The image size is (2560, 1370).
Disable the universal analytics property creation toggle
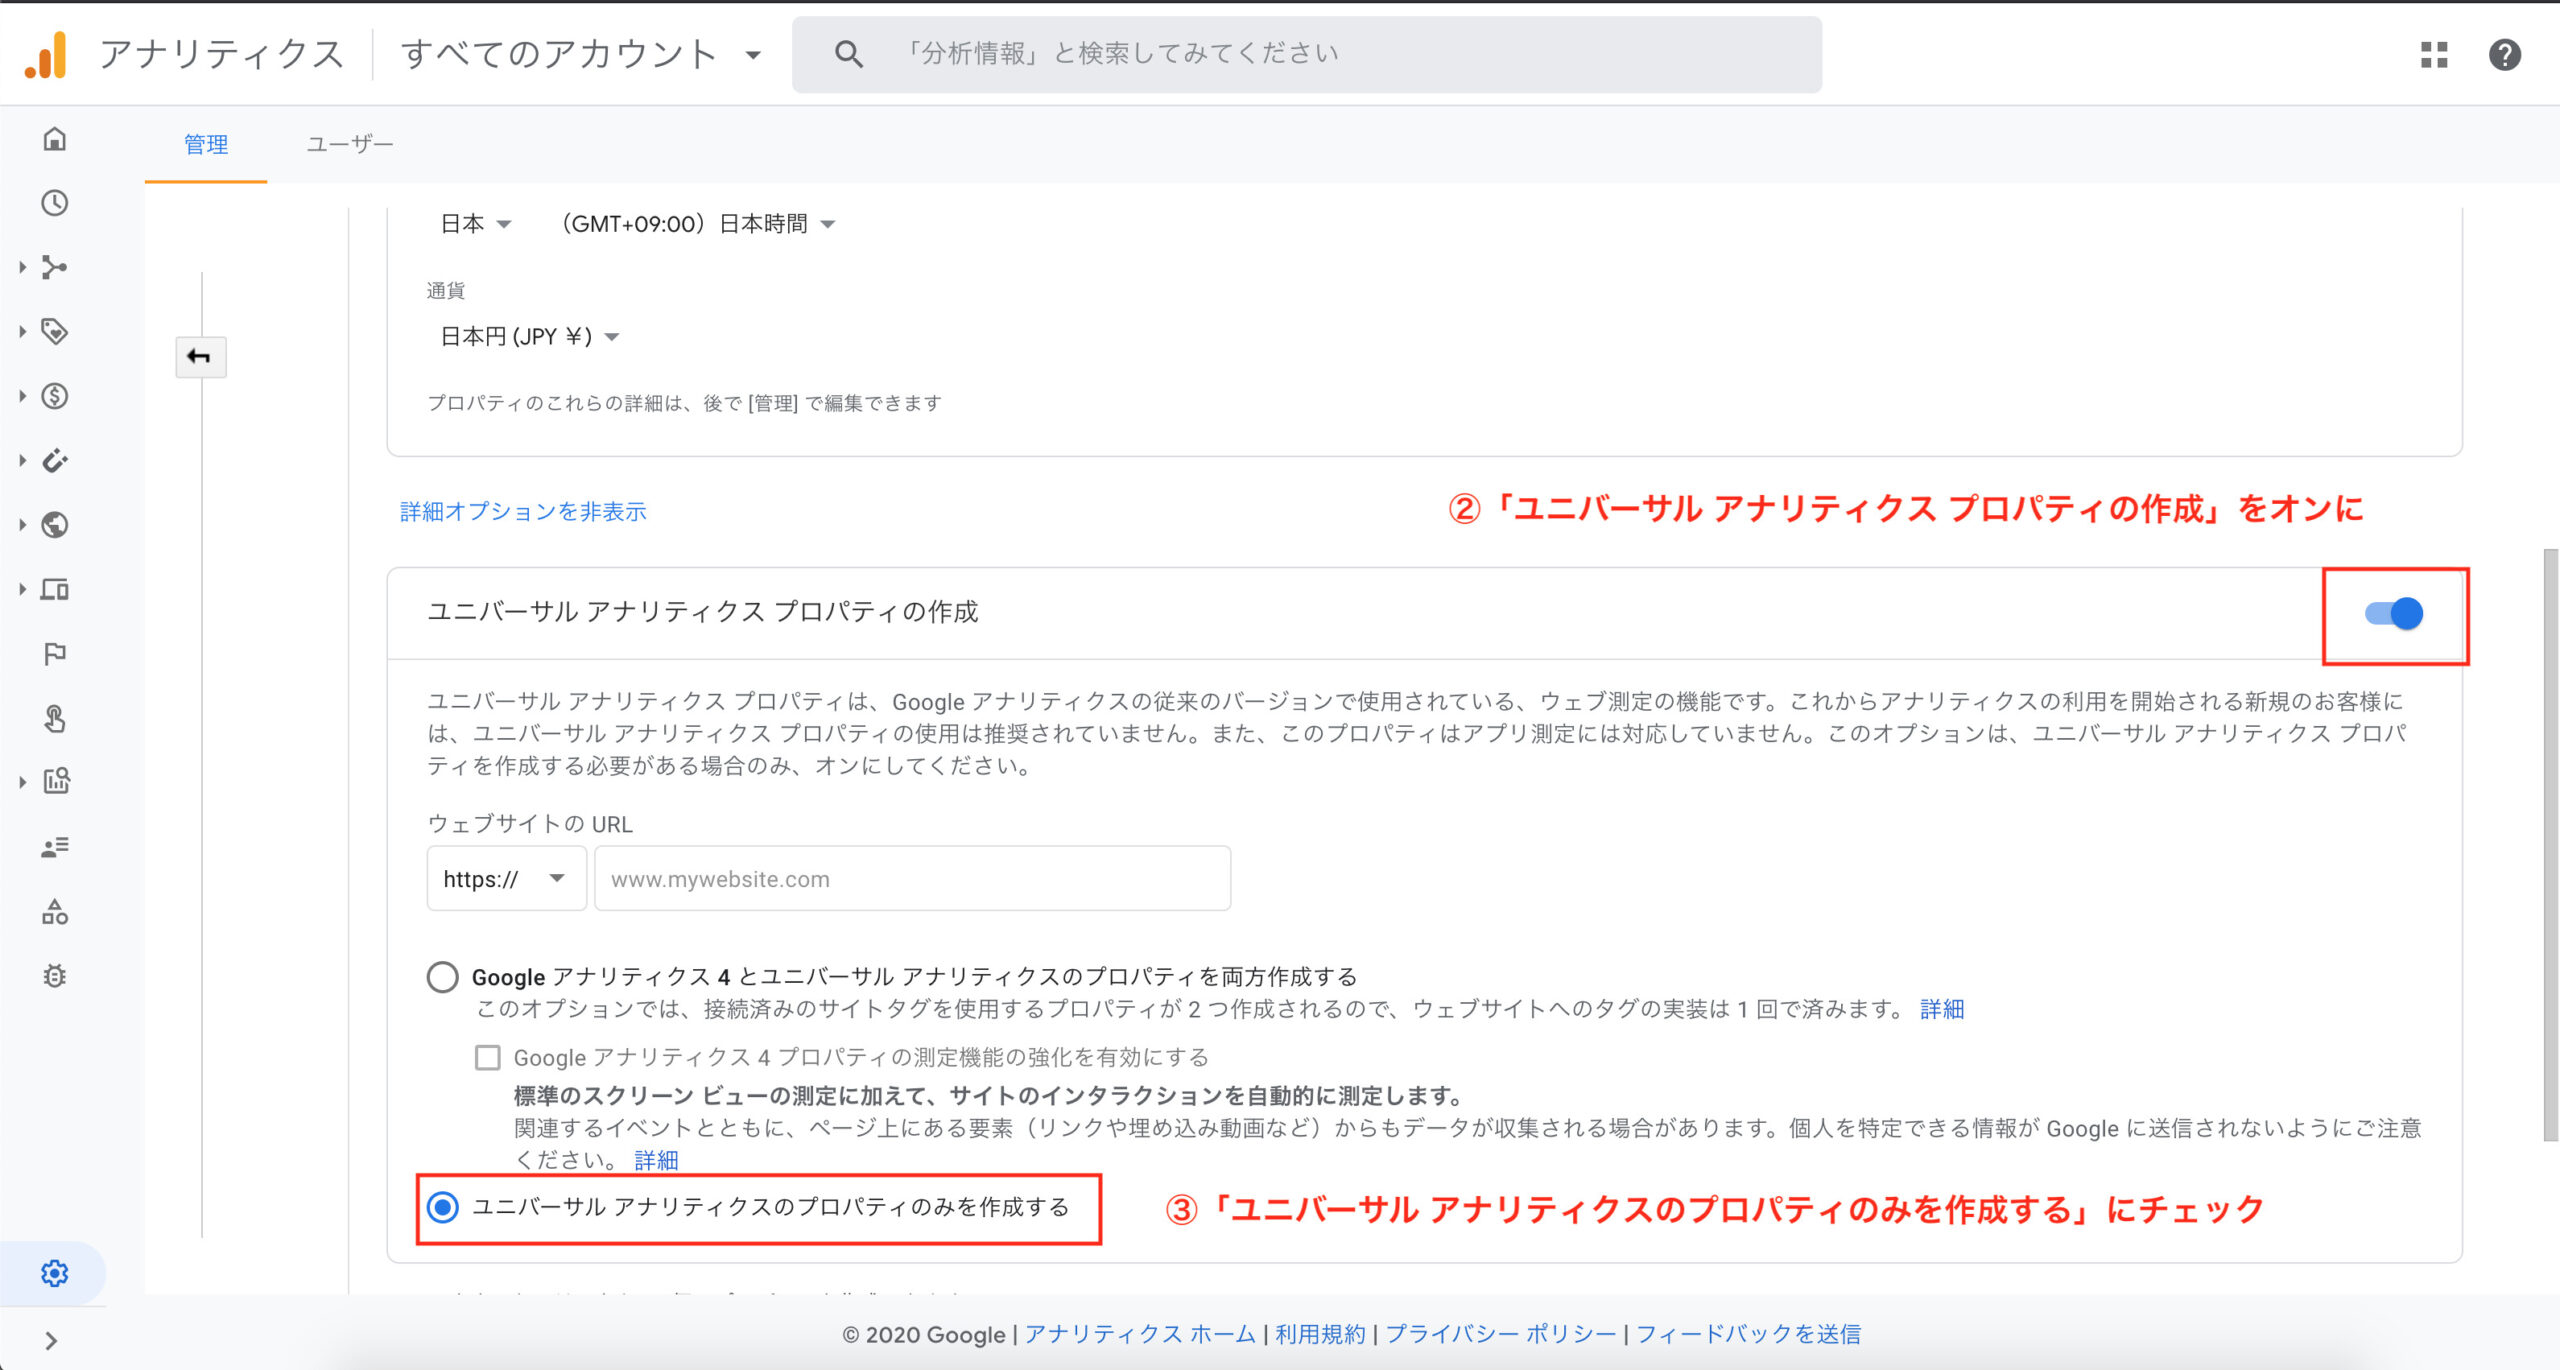coord(2396,614)
